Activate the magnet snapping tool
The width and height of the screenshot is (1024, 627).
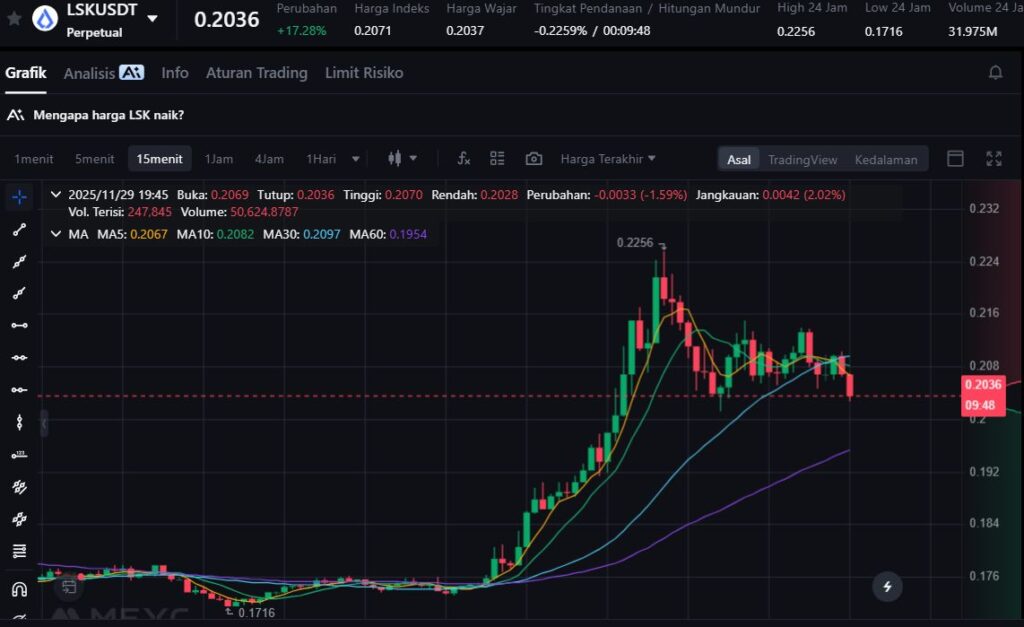click(19, 589)
